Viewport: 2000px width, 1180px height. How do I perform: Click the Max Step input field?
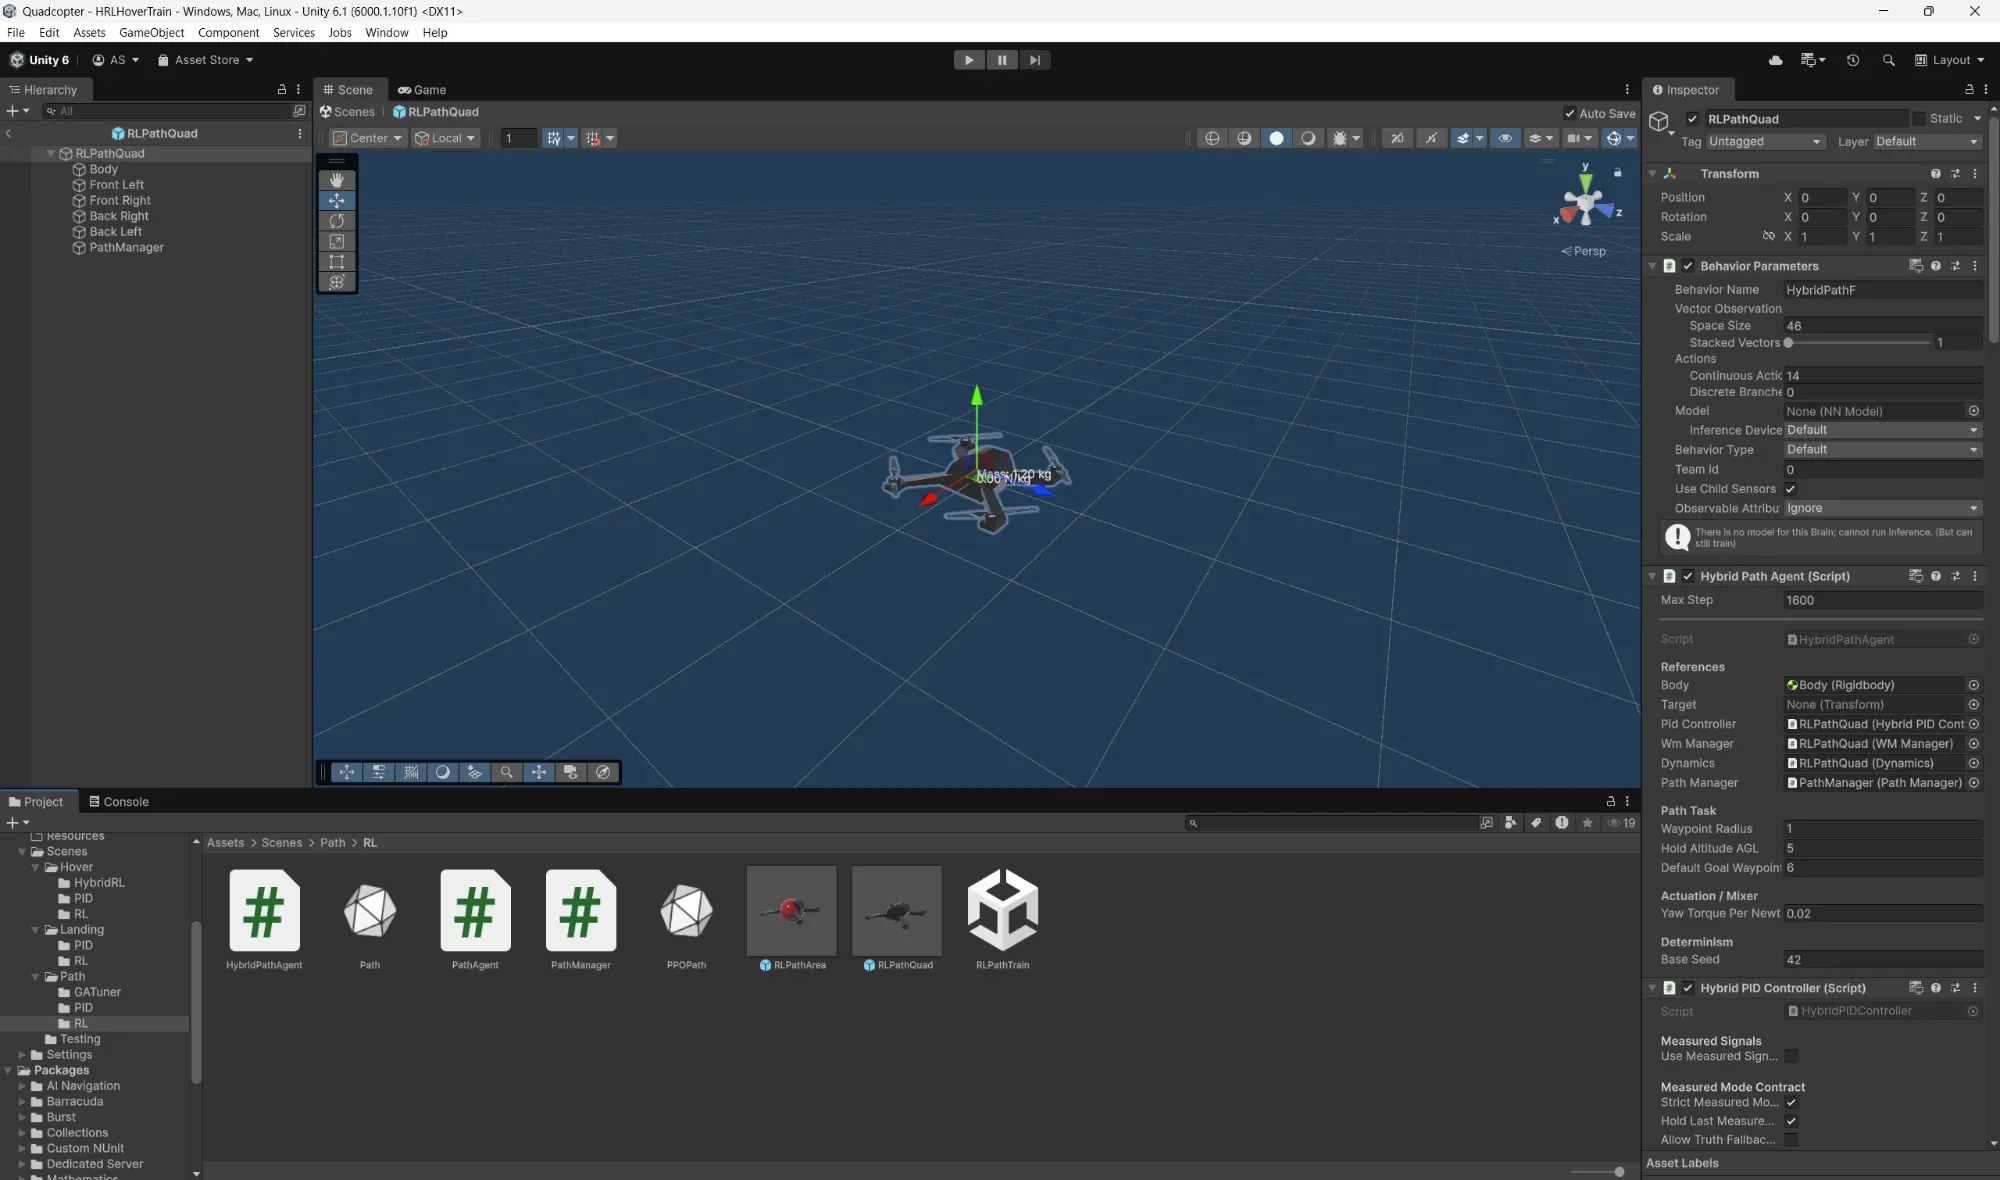(1883, 600)
